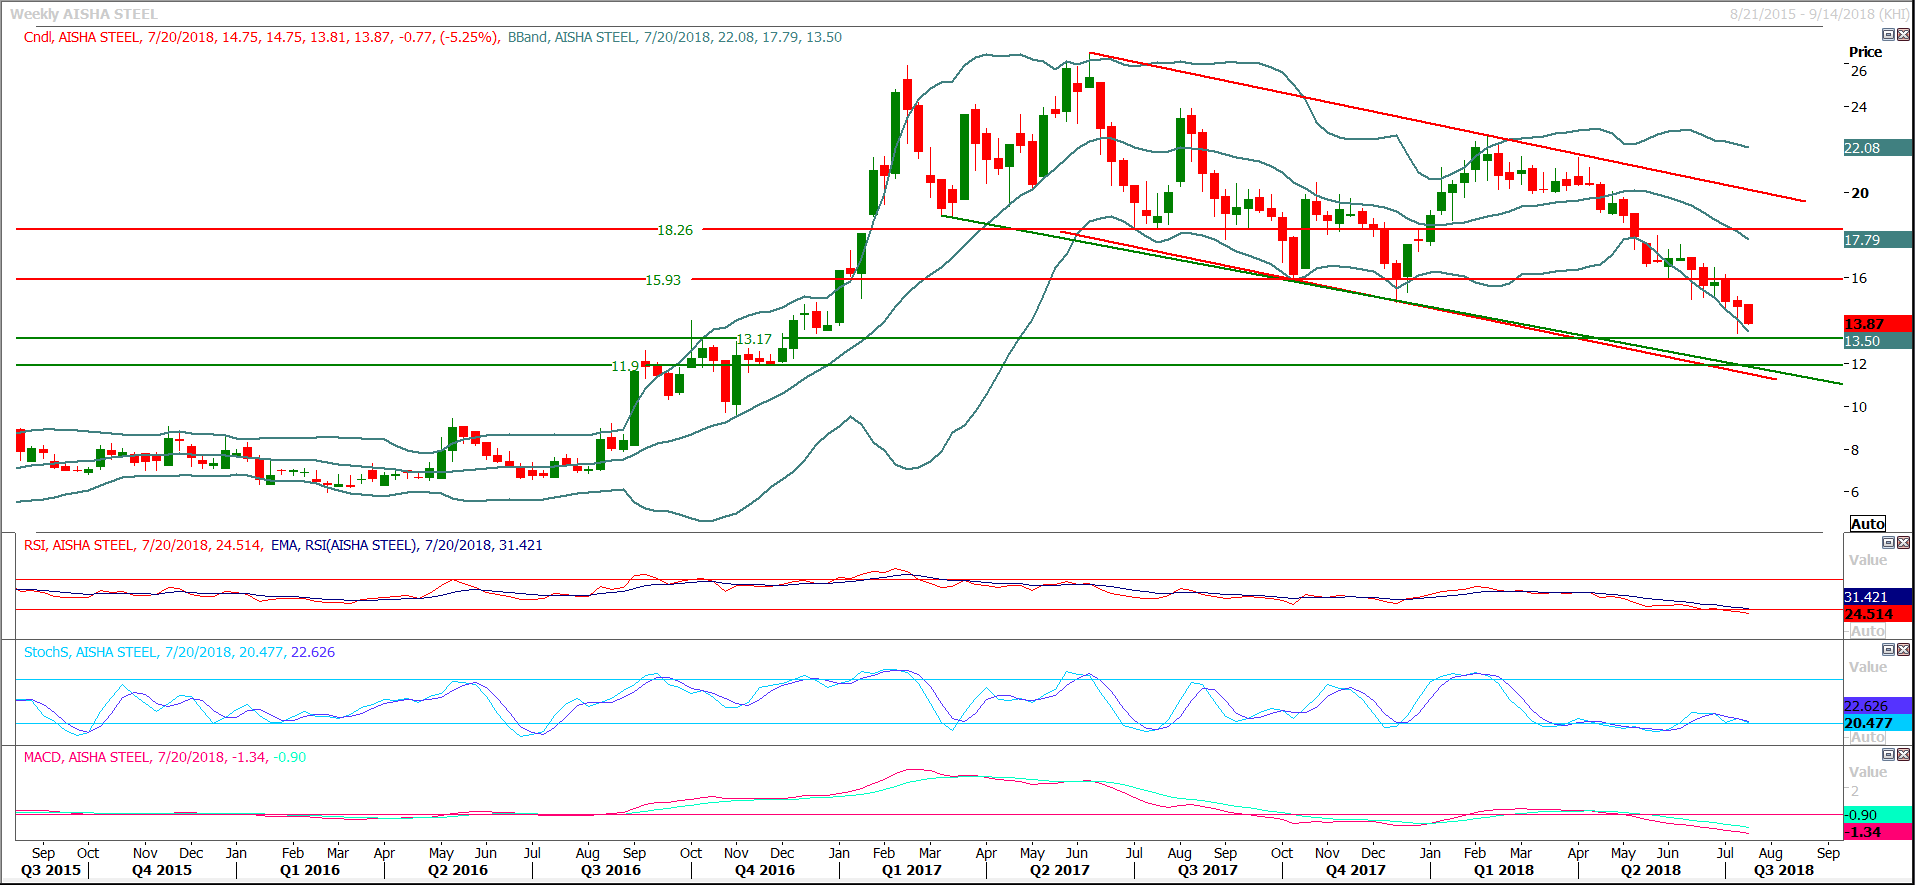Click the -0.90 MACD signal value tag
This screenshot has height=885, width=1915.
tap(1877, 815)
